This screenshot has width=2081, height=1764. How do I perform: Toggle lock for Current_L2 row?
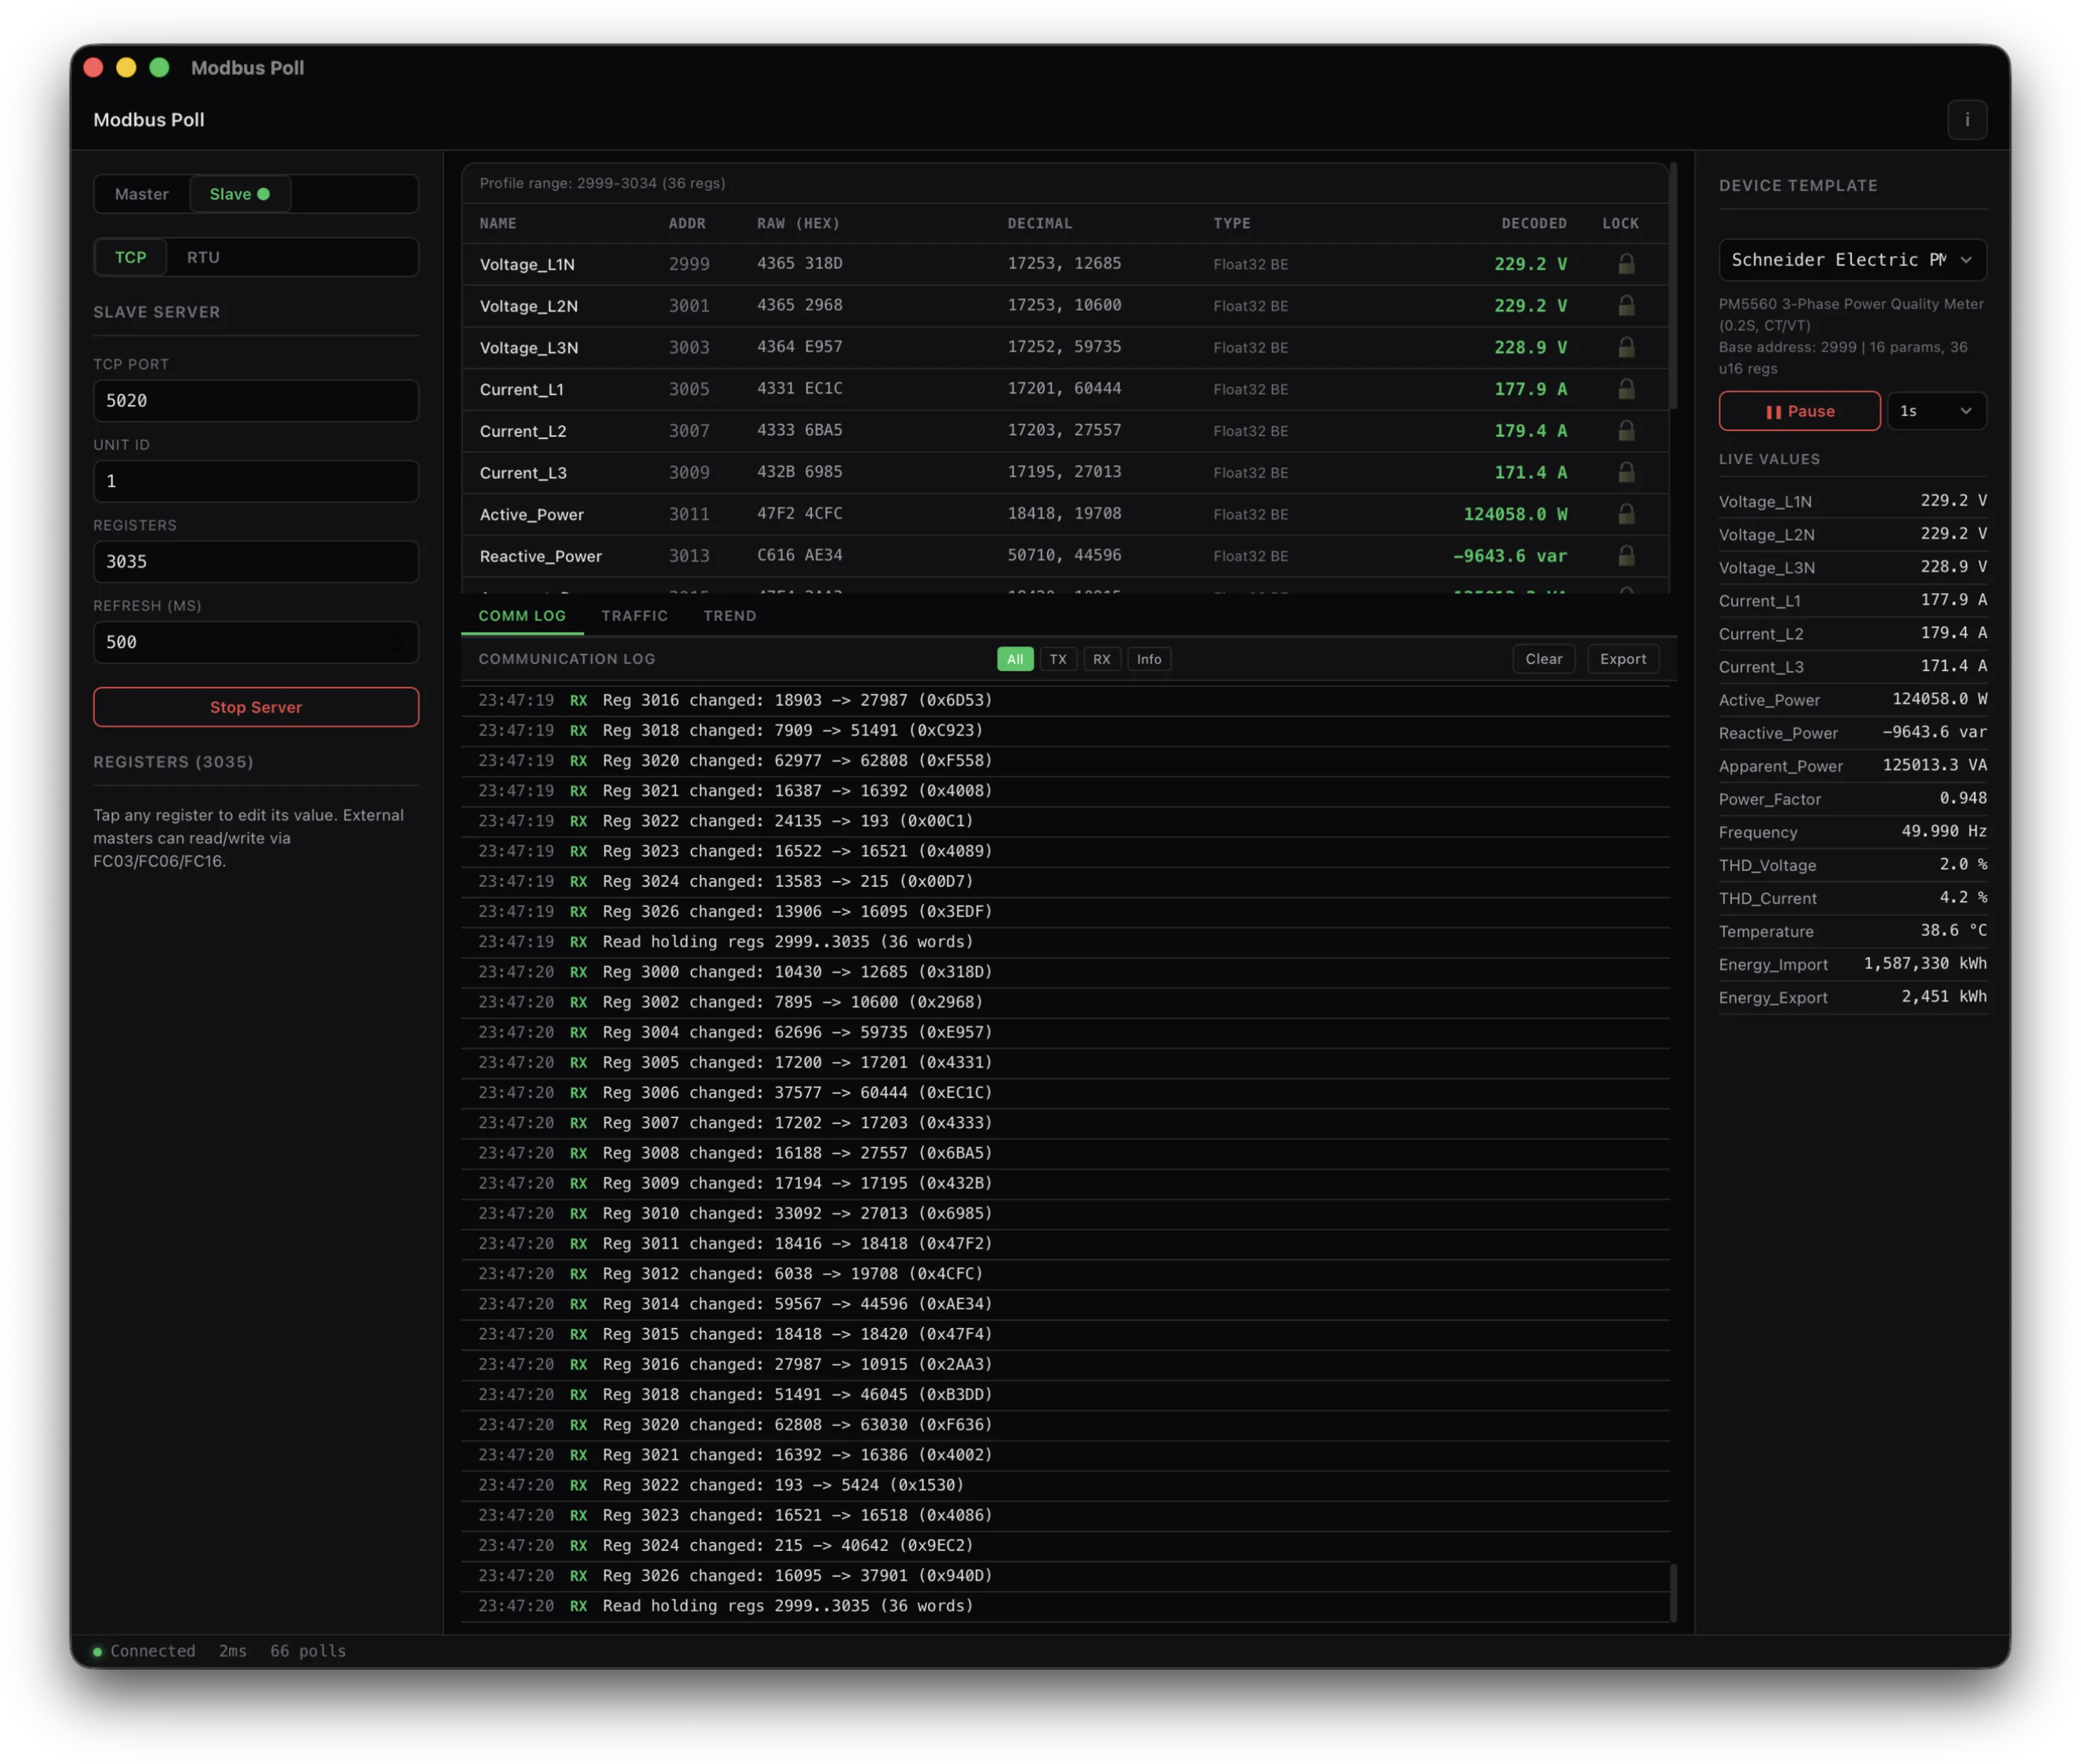(1626, 431)
